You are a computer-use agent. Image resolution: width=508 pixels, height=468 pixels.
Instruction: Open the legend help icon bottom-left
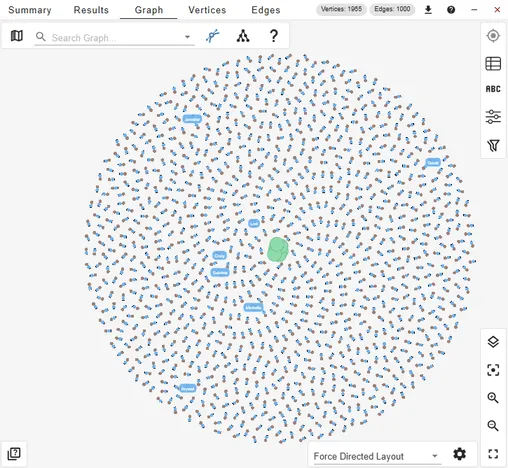(x=14, y=454)
